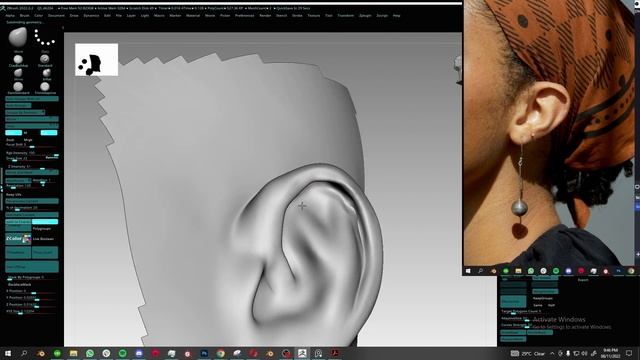
Task: Click the black silhouette alpha thumbnail on canvas
Action: point(96,60)
